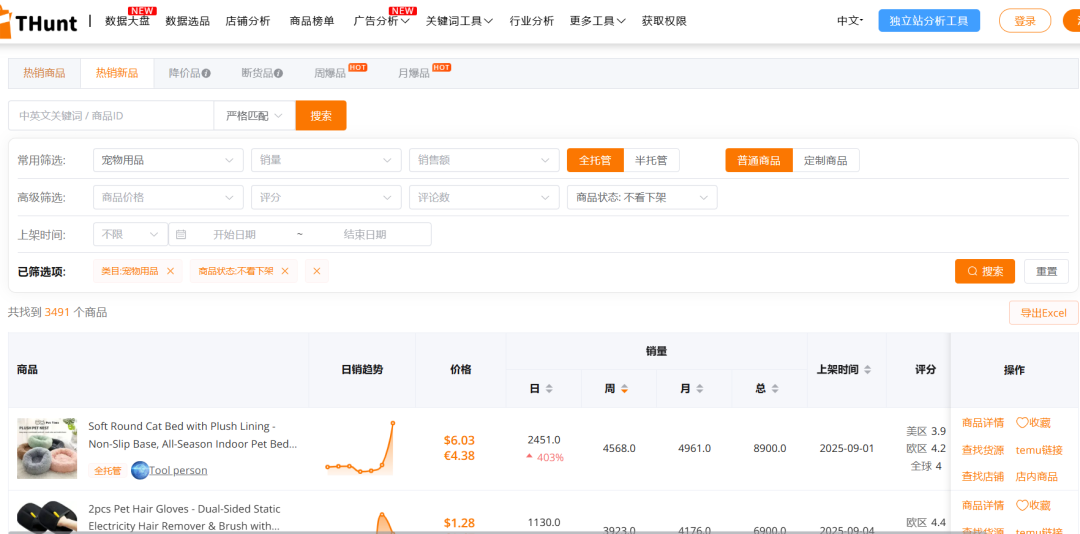
Task: Switch to 定制商品 product type
Action: [825, 160]
